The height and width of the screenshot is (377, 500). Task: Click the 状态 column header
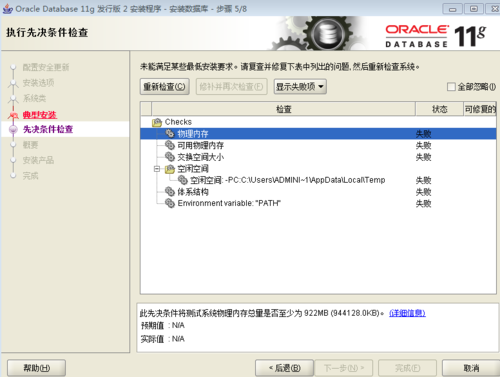click(x=439, y=109)
